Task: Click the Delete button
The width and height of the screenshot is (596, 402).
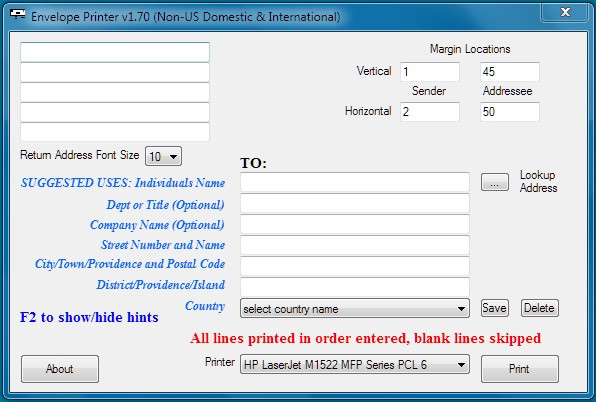Action: coord(539,308)
